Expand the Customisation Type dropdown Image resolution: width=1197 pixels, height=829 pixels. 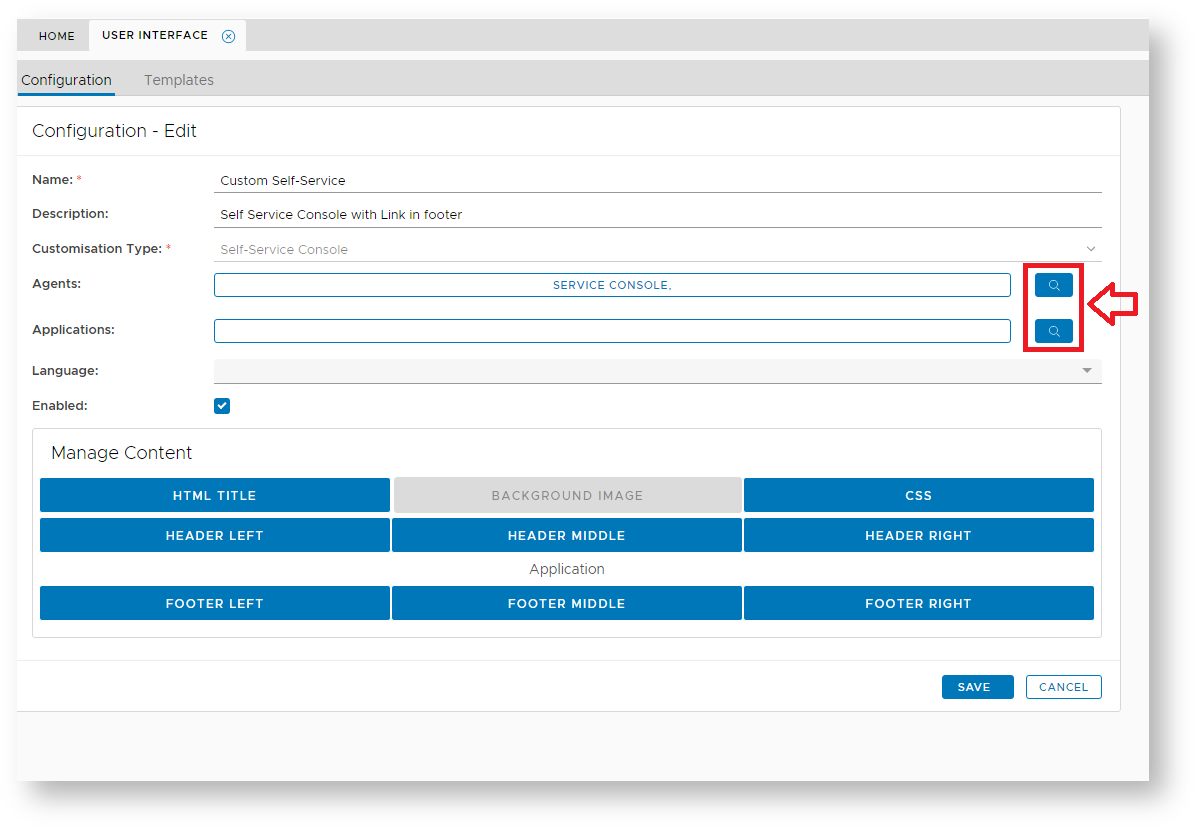[1090, 249]
